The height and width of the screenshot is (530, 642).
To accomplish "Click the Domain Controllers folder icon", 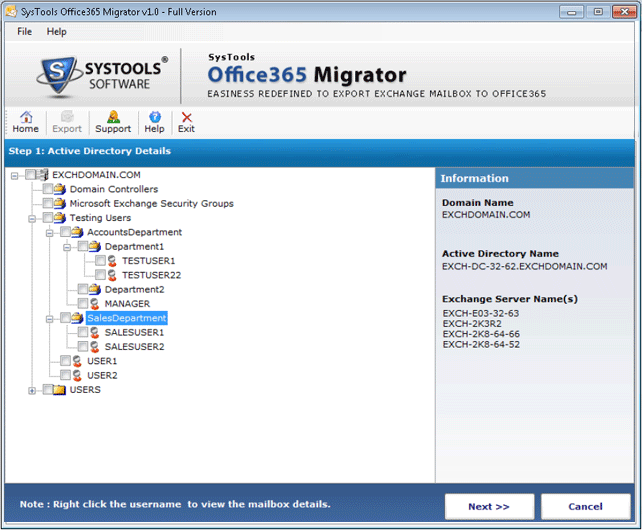I will [59, 189].
